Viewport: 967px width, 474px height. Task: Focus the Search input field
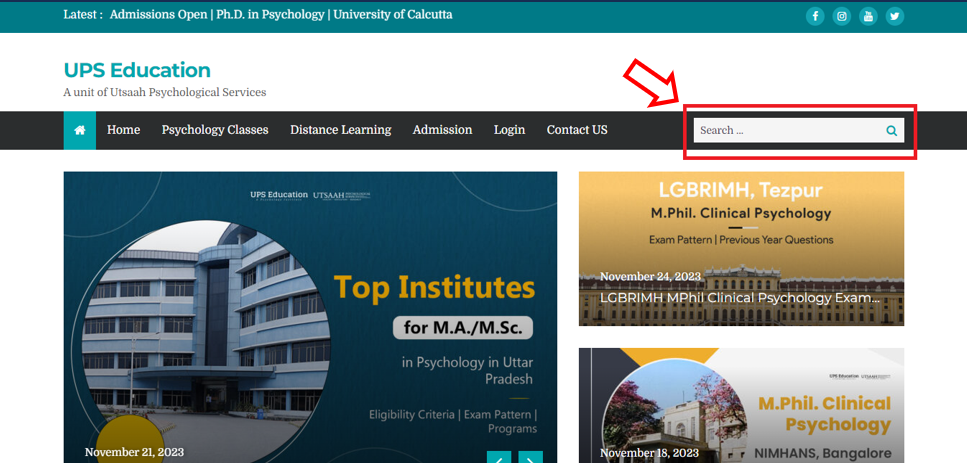[x=799, y=131]
